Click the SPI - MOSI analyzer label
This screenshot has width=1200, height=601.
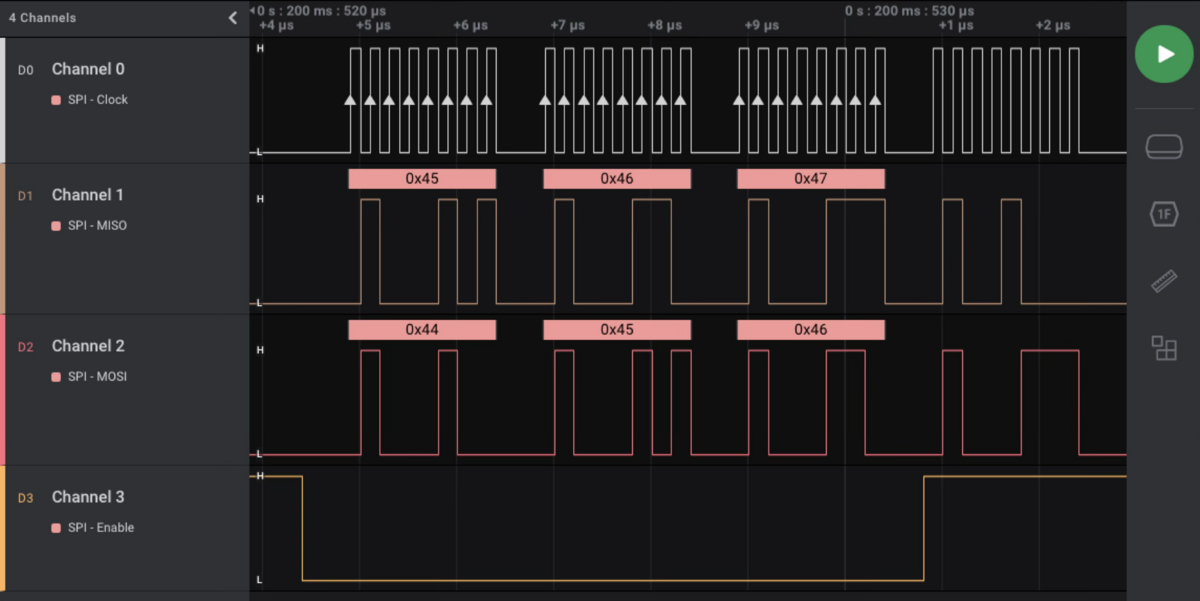point(97,377)
